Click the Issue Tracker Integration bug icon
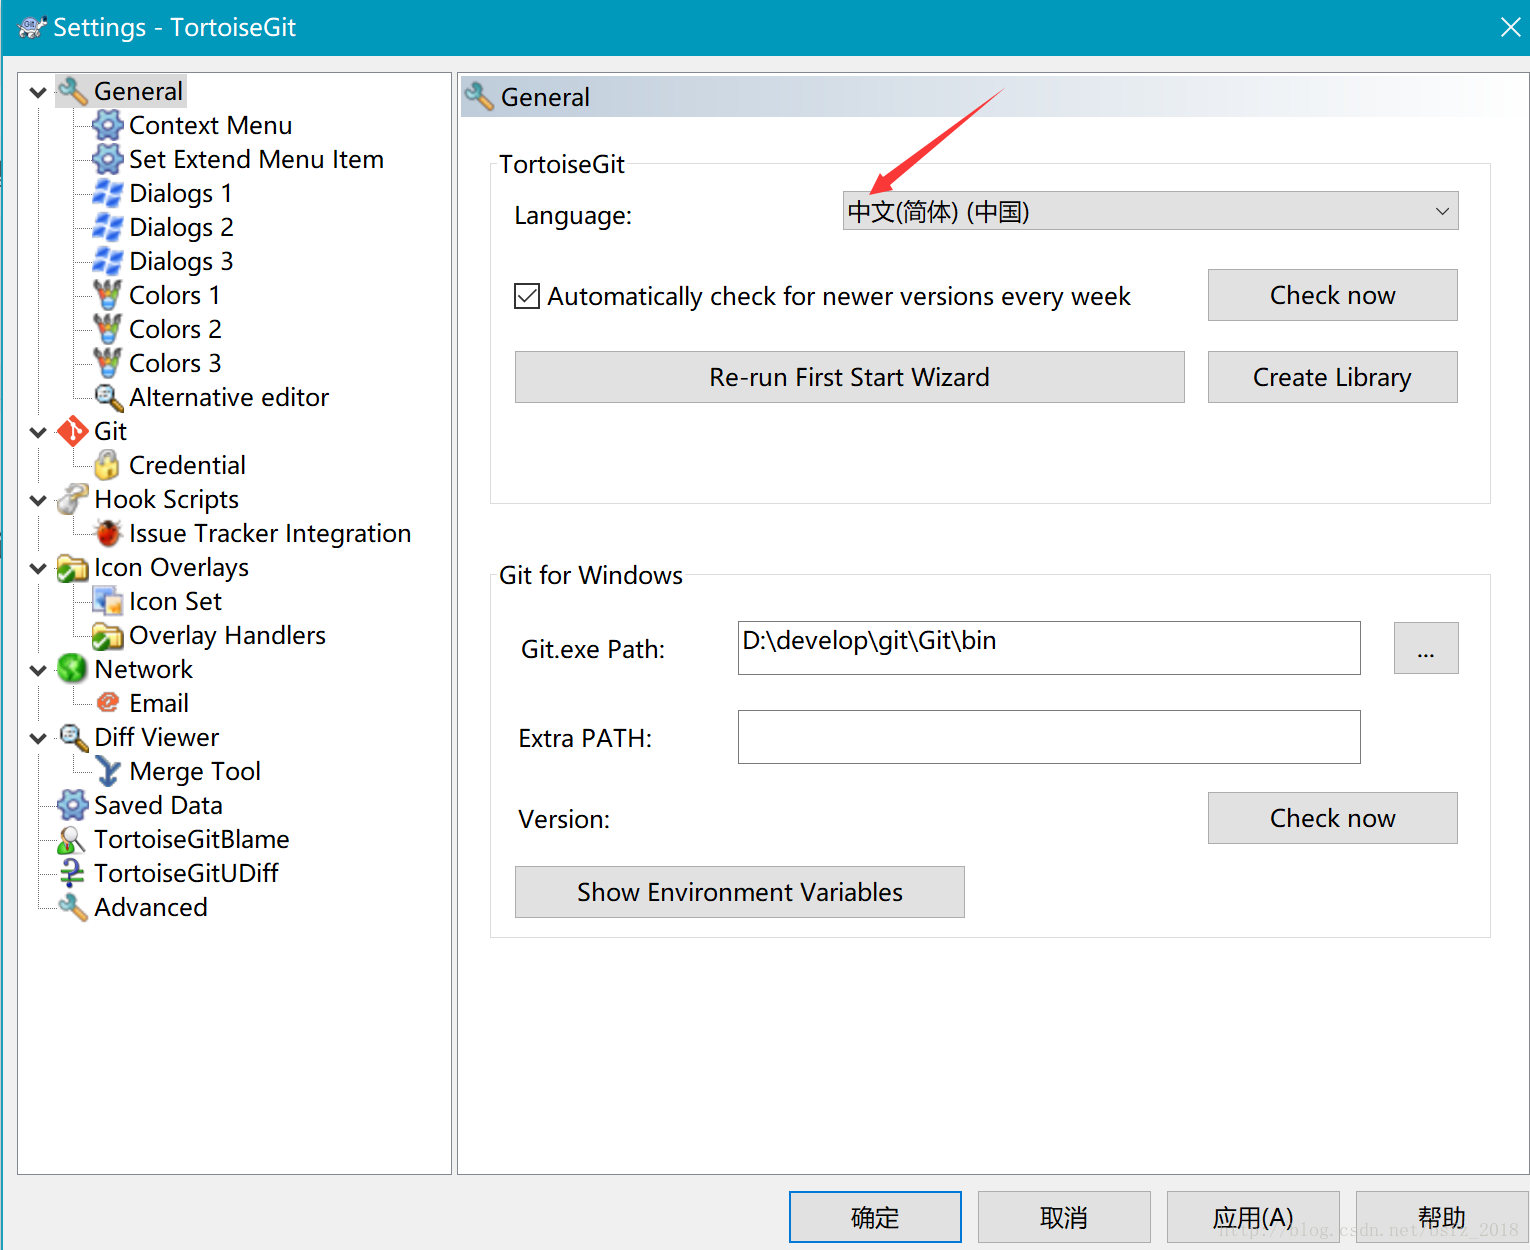 point(107,533)
